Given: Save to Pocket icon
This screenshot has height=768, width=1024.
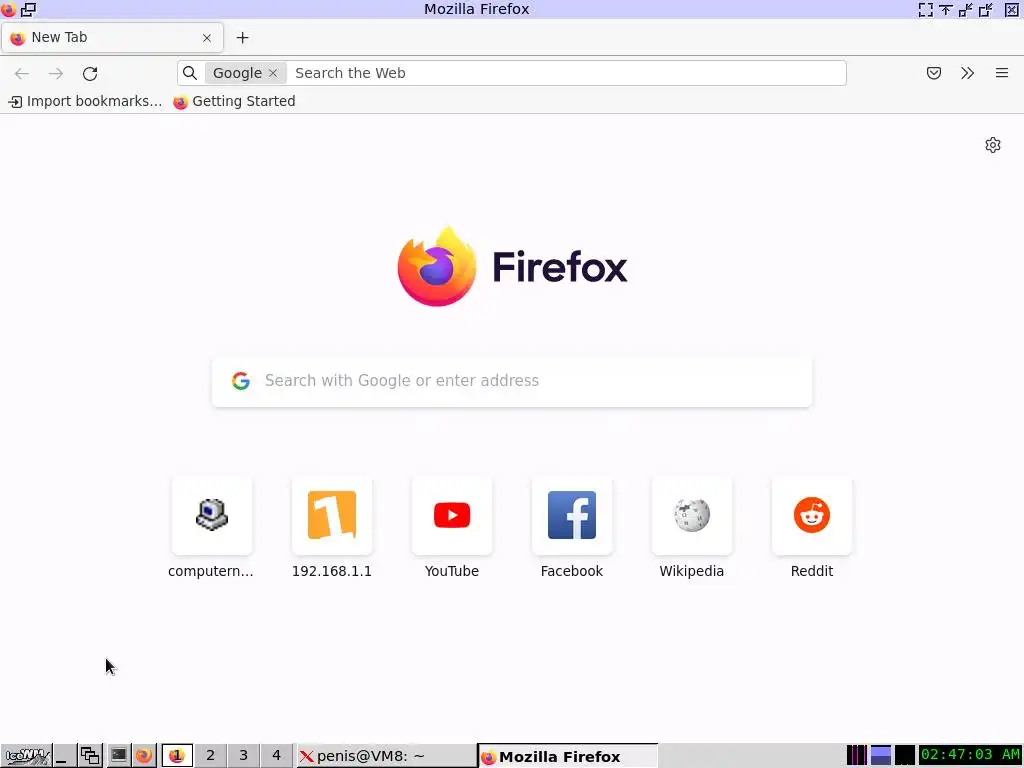Looking at the screenshot, I should [x=934, y=73].
